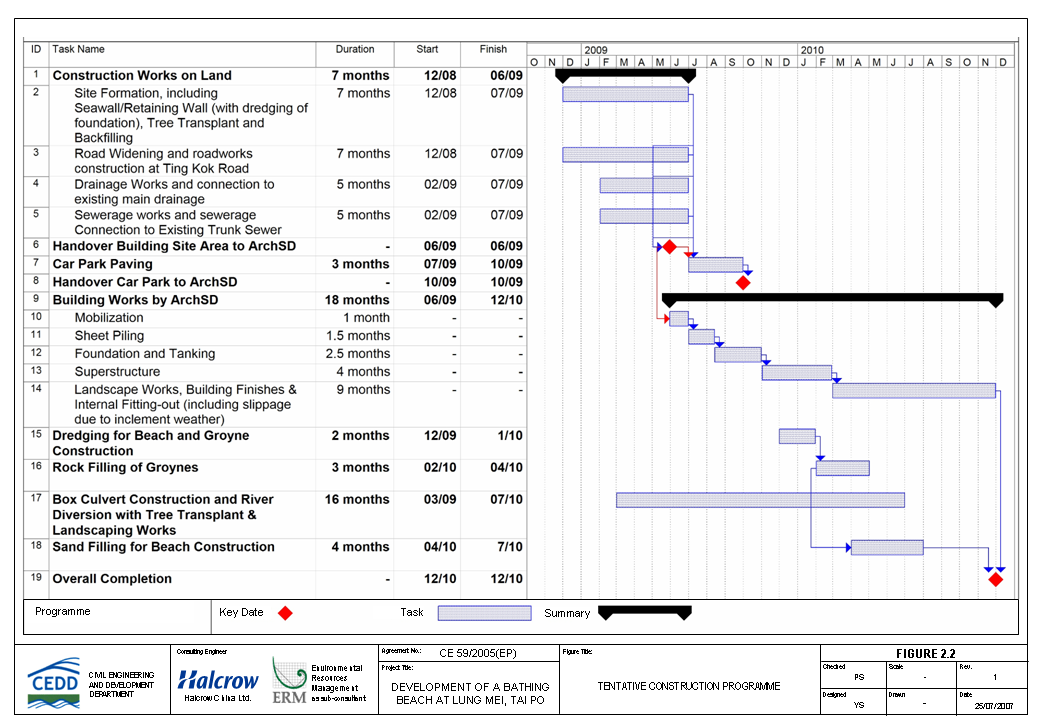Click the 25/07/2007 date in title block
The width and height of the screenshot is (1040, 720).
pyautogui.click(x=994, y=706)
